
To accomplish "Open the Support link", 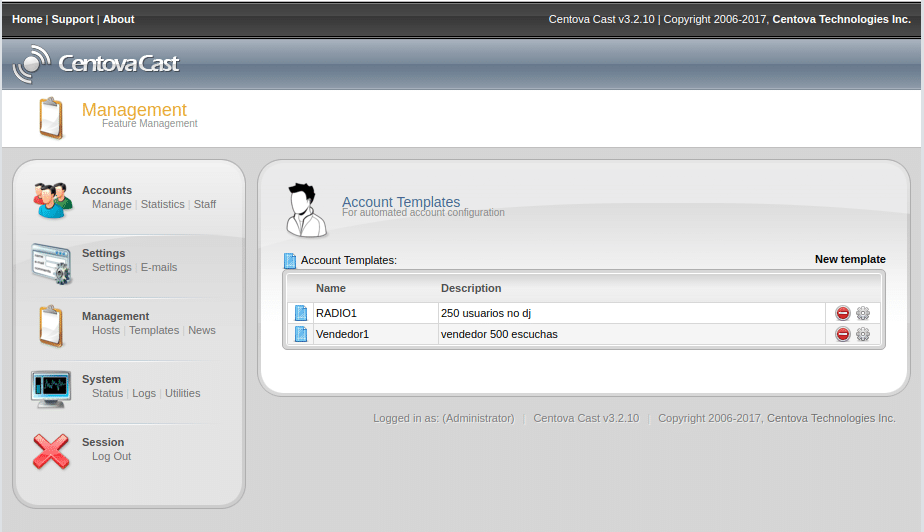I will click(x=72, y=19).
